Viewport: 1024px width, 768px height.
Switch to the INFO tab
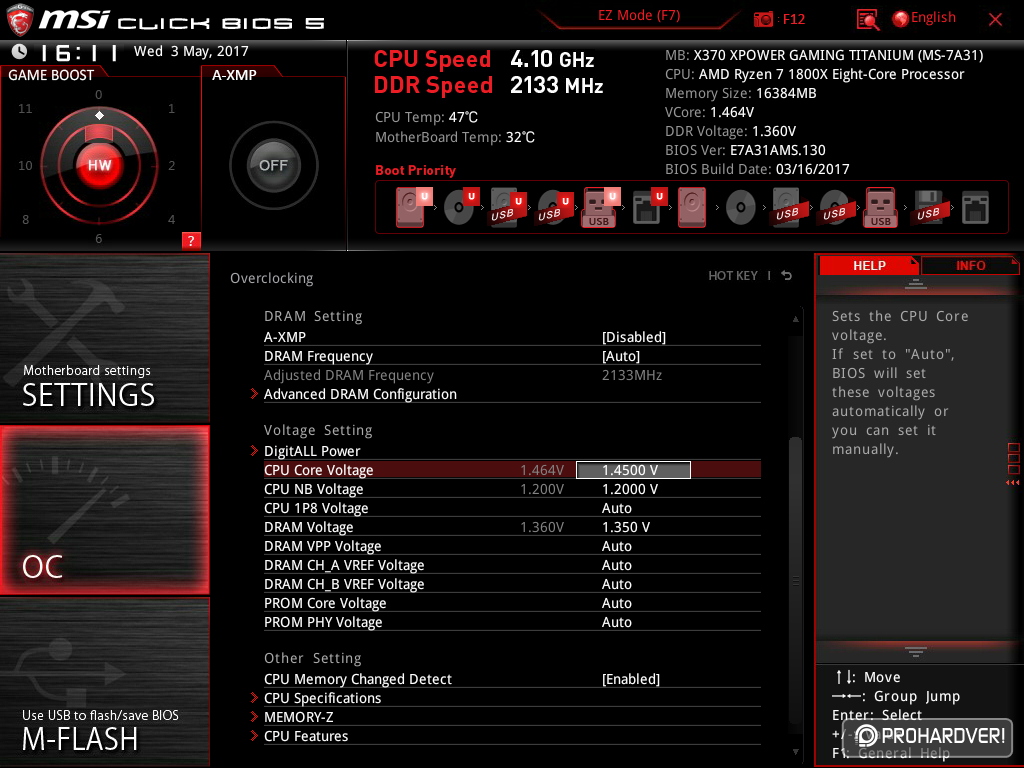click(970, 265)
